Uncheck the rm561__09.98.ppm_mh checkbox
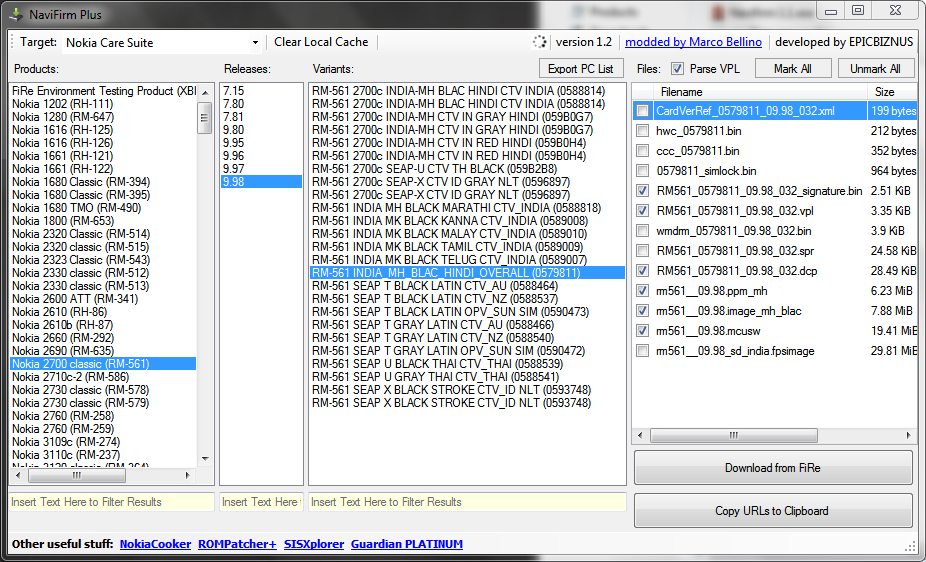The width and height of the screenshot is (926, 562). (643, 290)
